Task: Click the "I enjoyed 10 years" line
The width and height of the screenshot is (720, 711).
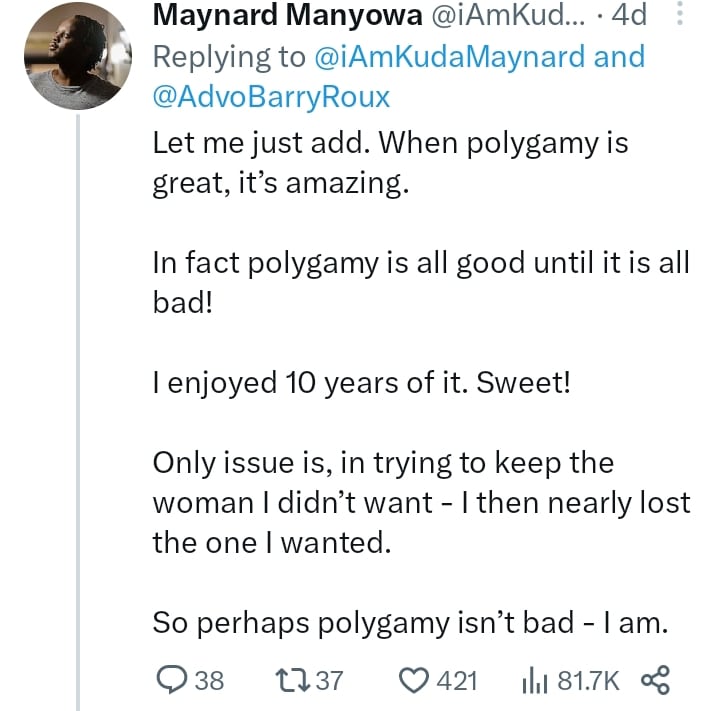Action: pyautogui.click(x=361, y=382)
